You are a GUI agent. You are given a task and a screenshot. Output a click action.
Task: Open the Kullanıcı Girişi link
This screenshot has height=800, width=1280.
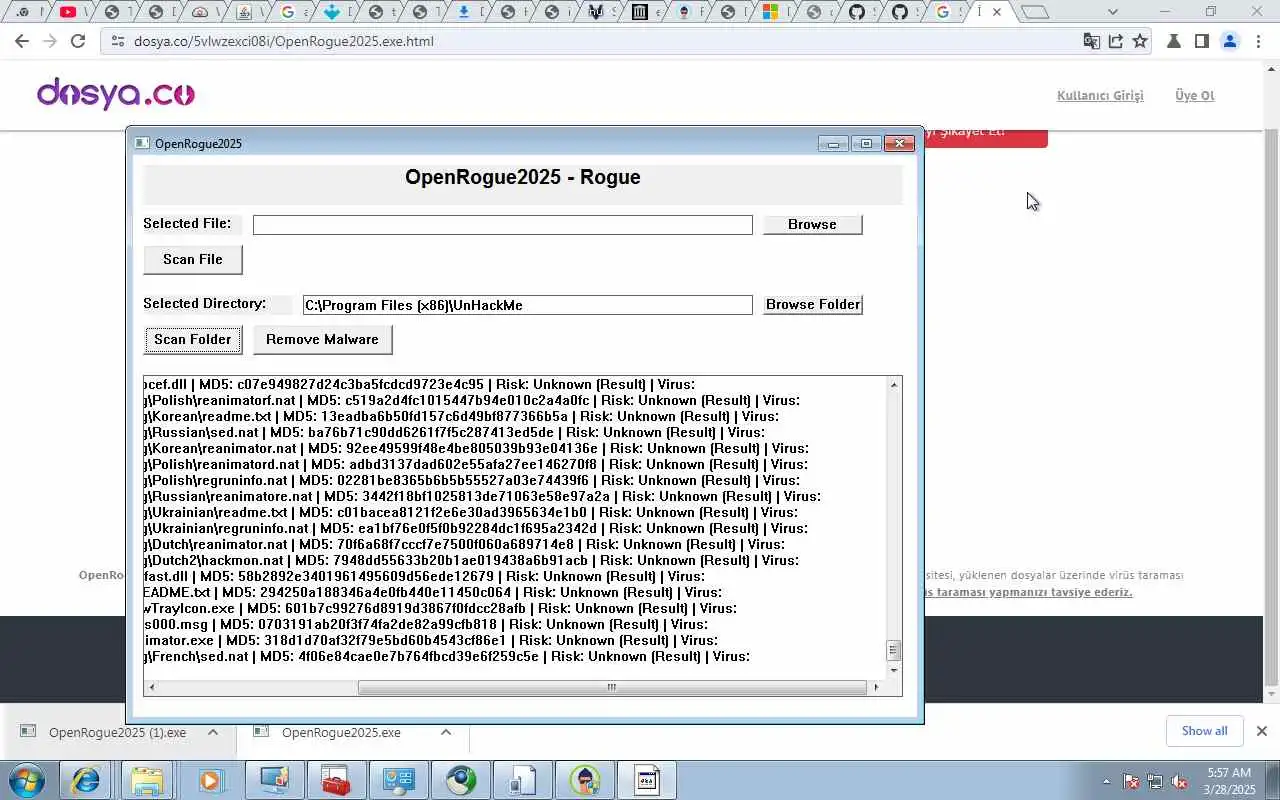pos(1100,96)
